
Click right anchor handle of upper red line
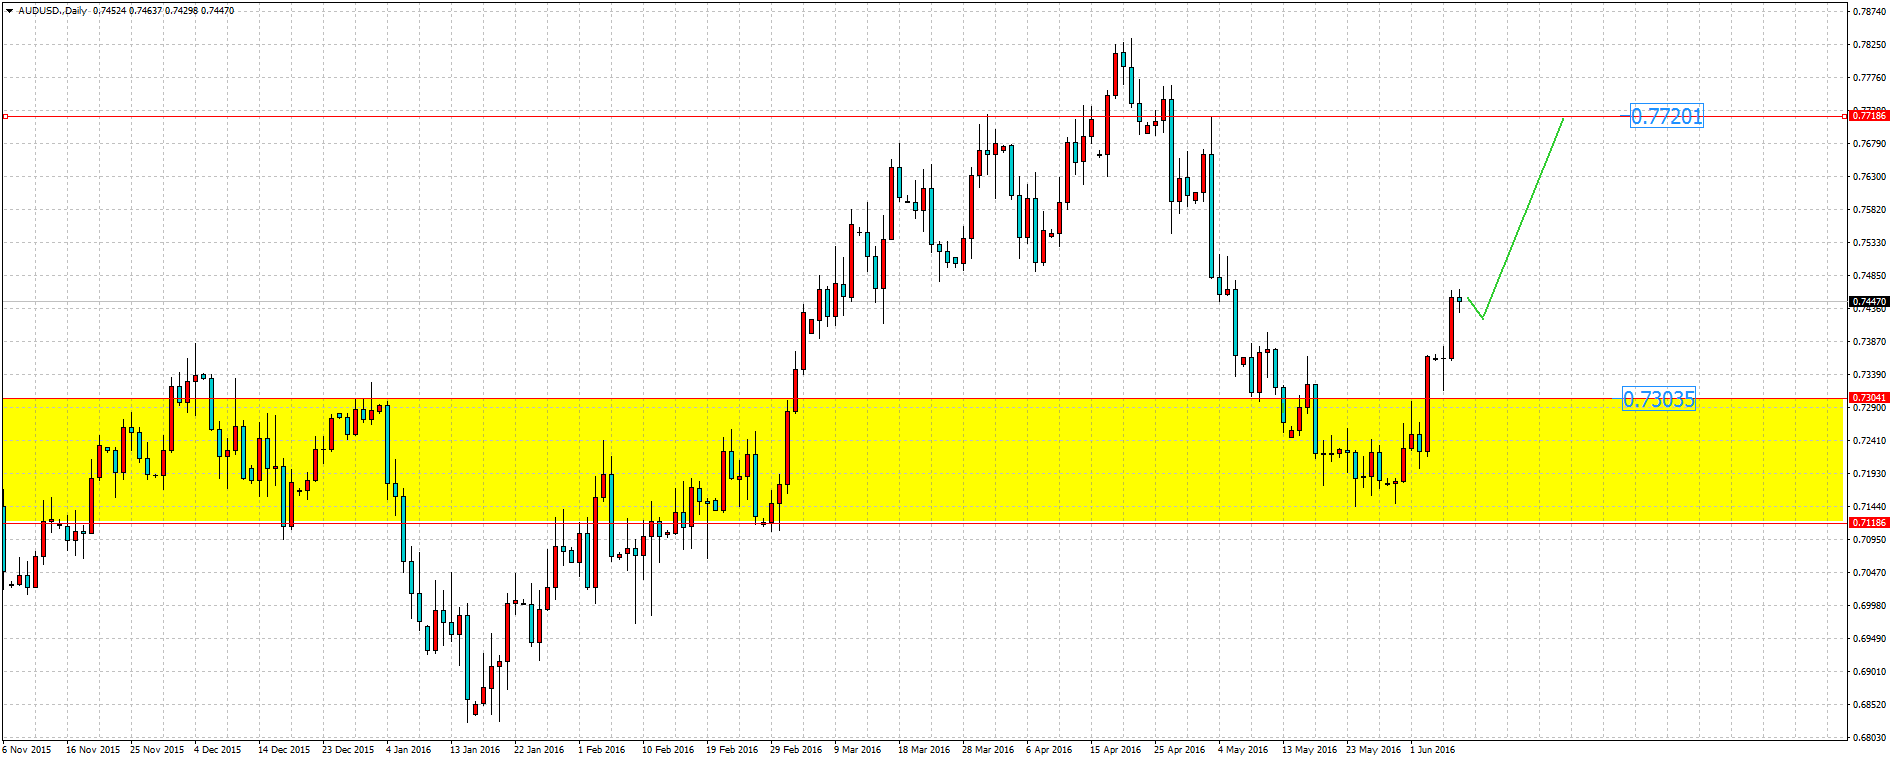pyautogui.click(x=1844, y=117)
